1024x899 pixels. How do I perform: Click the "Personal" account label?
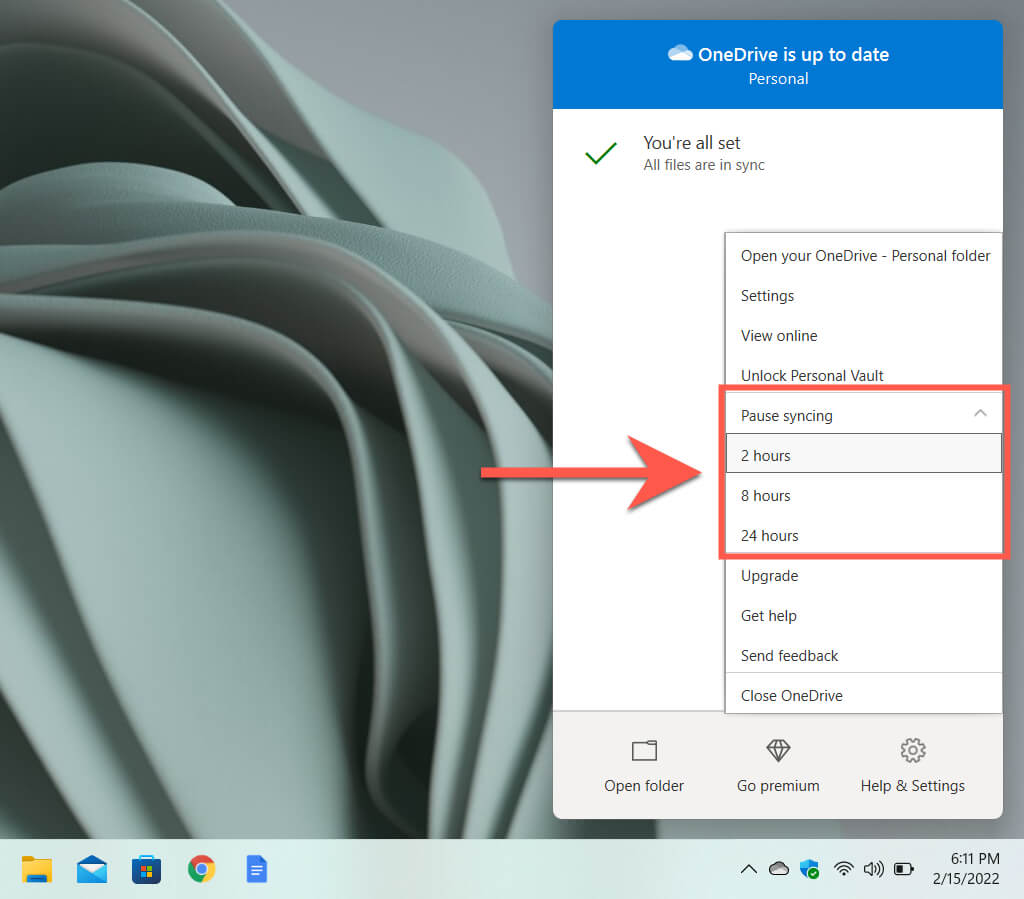point(778,79)
